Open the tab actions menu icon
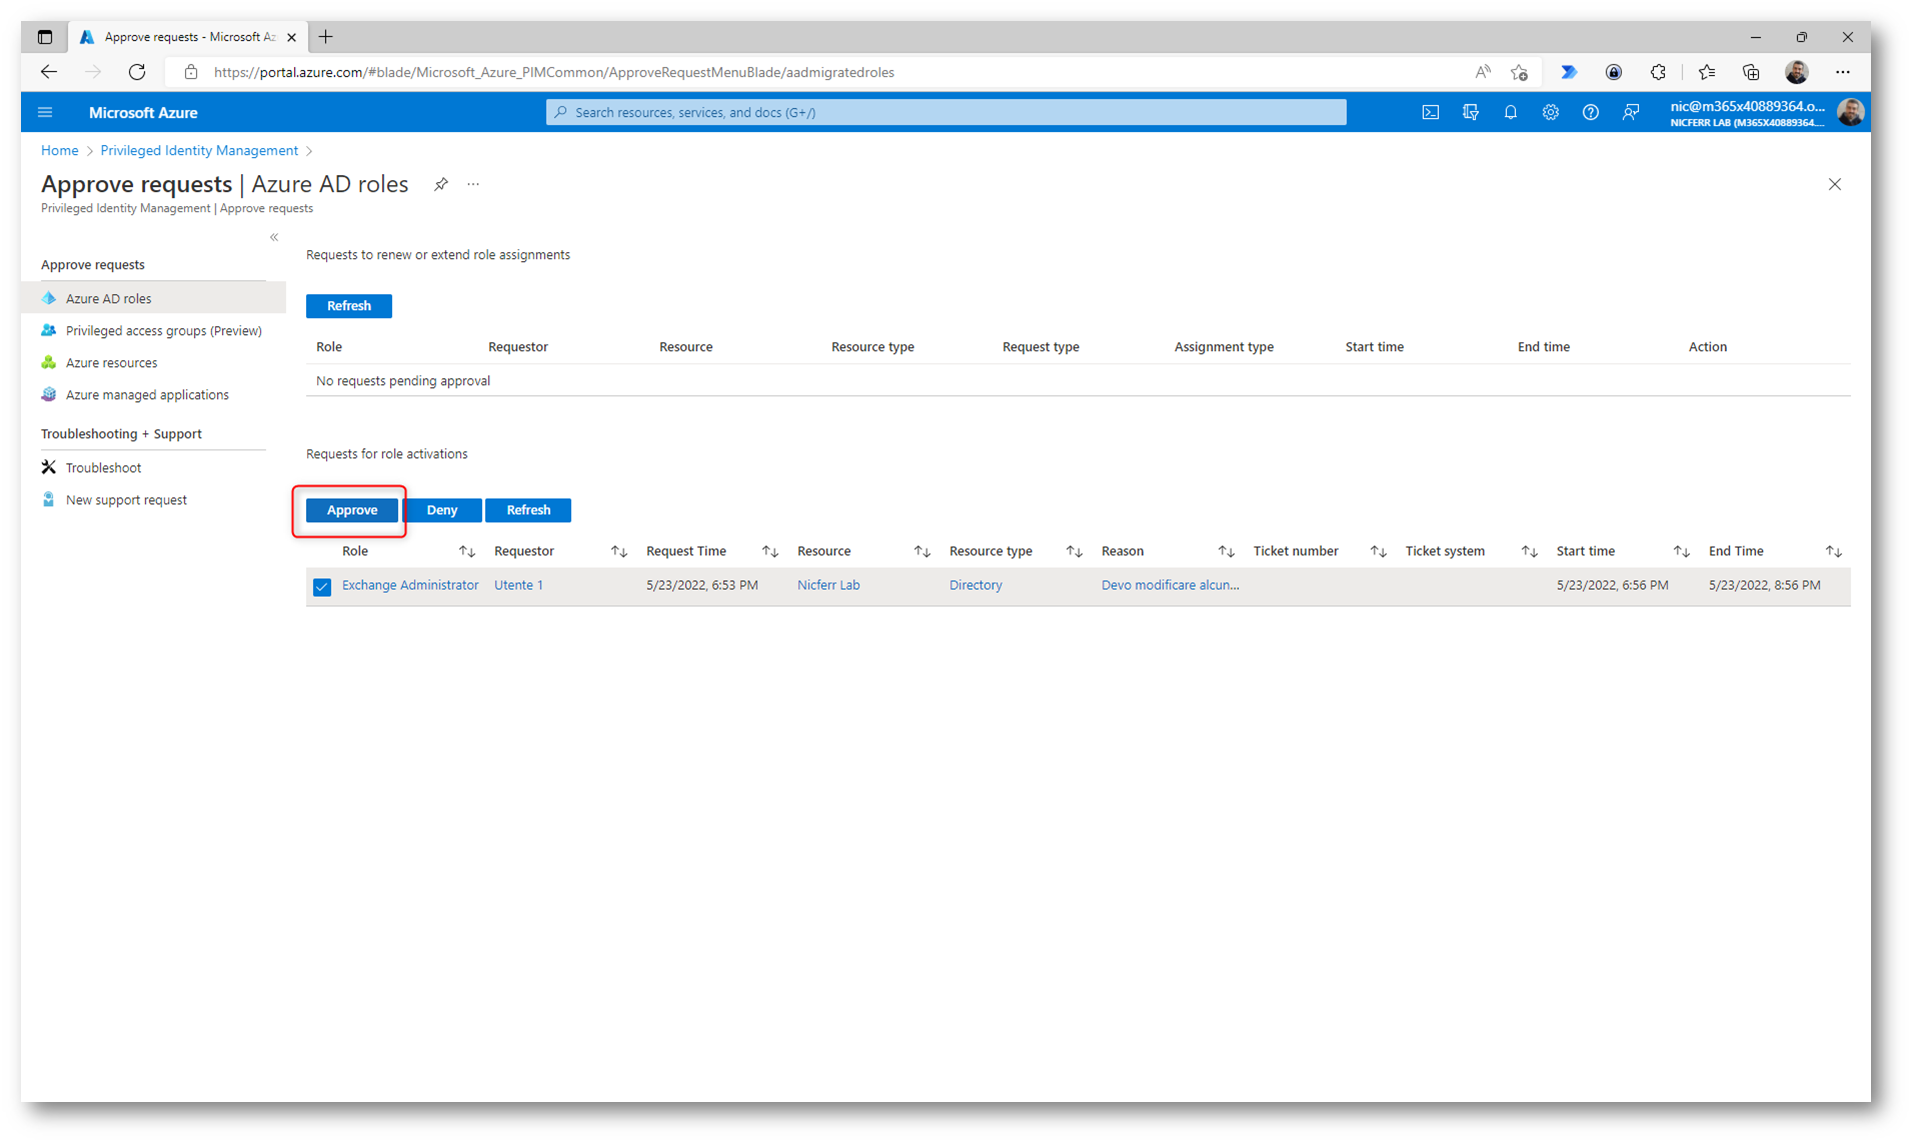 [x=45, y=37]
